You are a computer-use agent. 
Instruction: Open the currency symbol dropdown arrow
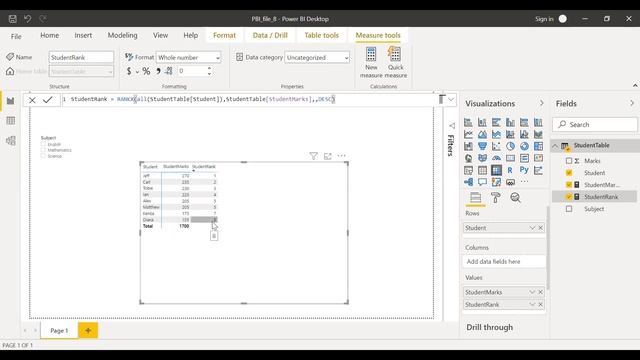tap(137, 72)
